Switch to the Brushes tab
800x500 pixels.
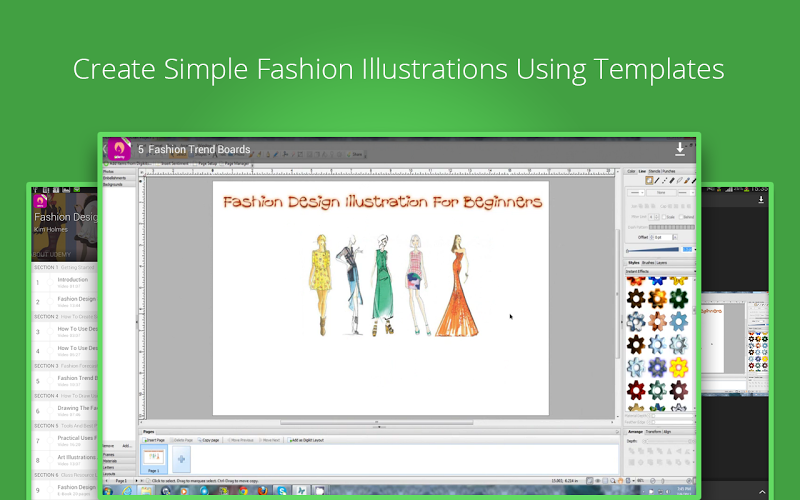pos(648,262)
